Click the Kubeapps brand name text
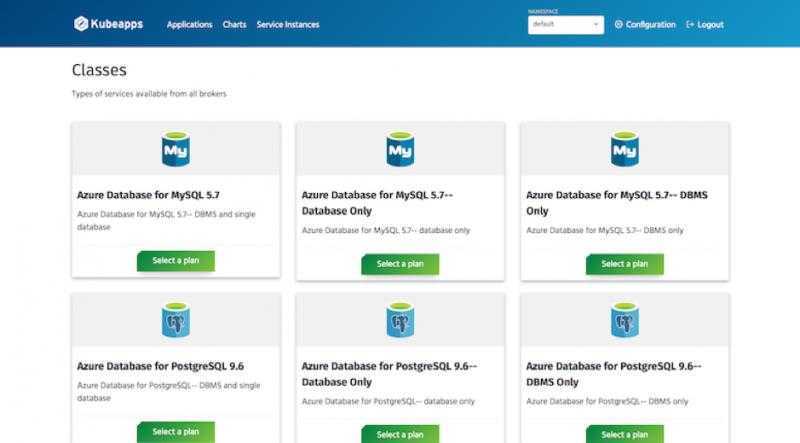800x443 pixels. pos(117,24)
